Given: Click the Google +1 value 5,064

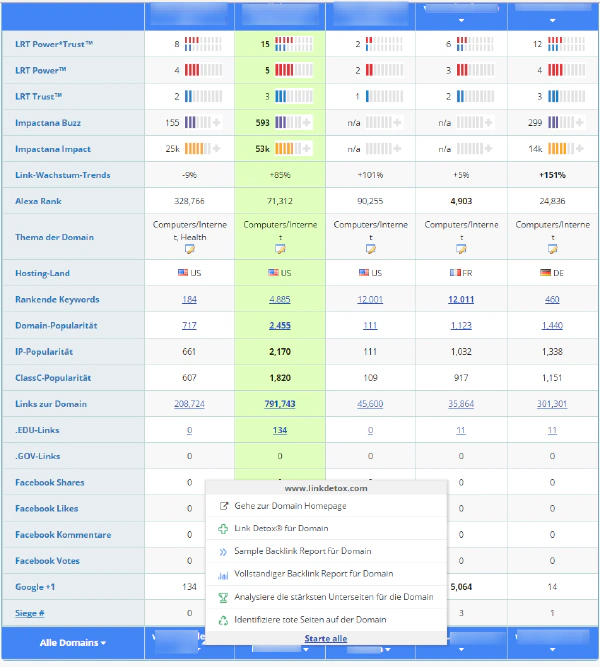Looking at the screenshot, I should pyautogui.click(x=461, y=587).
